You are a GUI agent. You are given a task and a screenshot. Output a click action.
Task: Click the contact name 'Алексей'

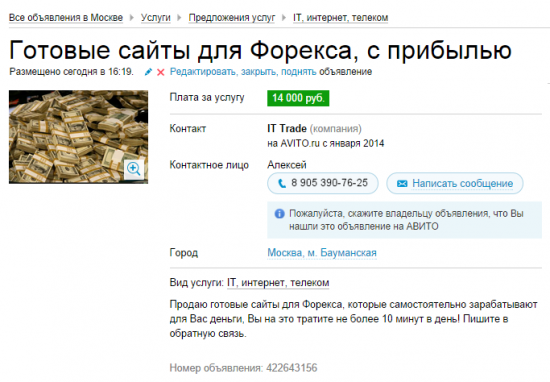pyautogui.click(x=287, y=165)
